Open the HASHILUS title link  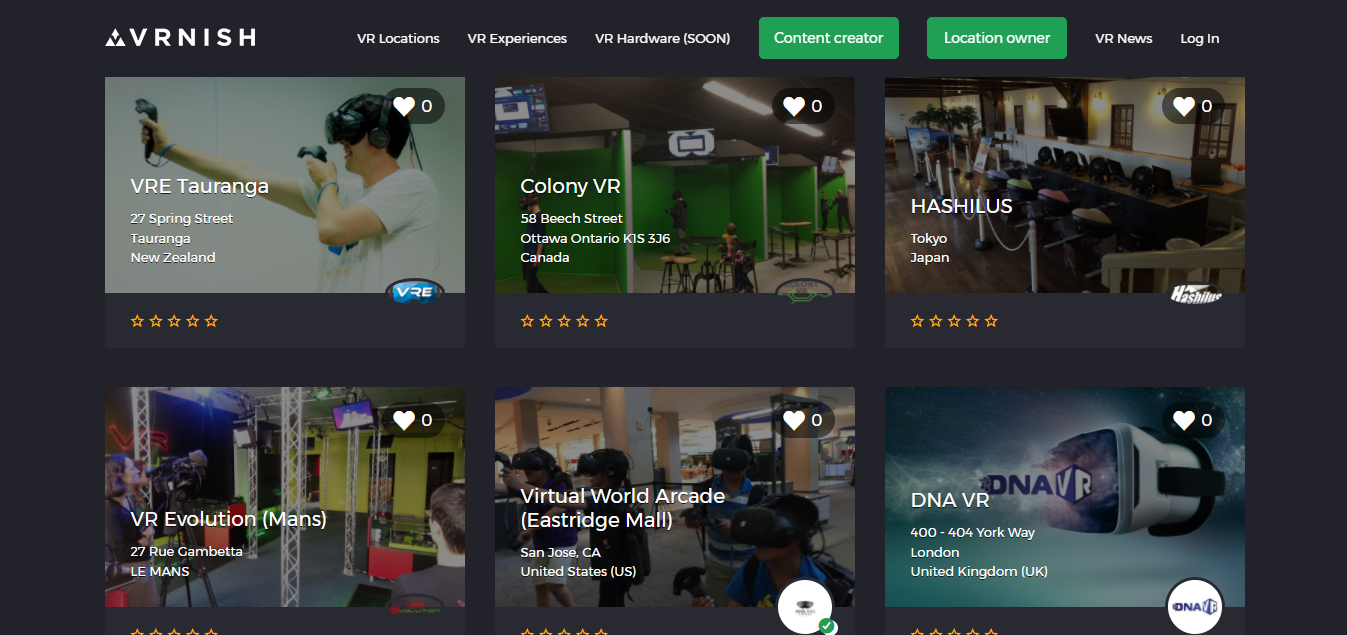click(961, 206)
